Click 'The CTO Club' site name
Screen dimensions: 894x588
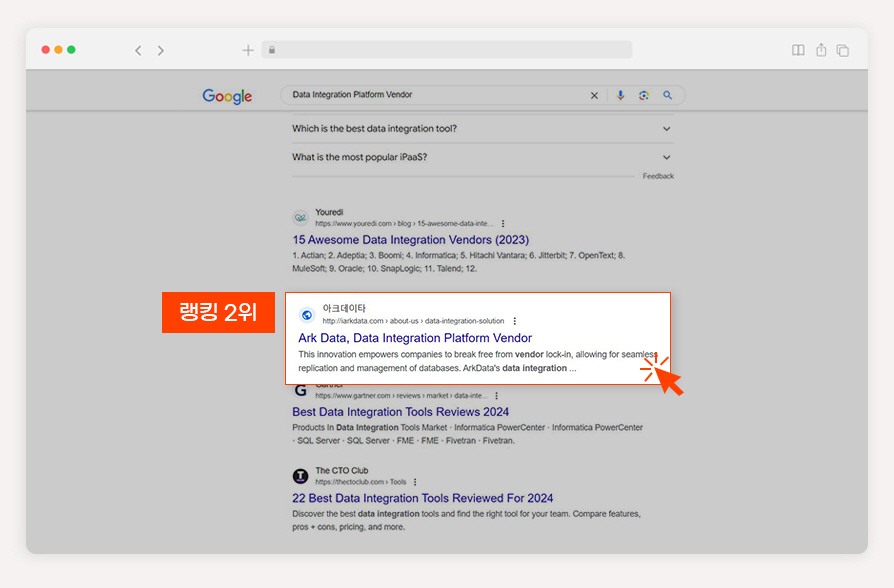342,471
